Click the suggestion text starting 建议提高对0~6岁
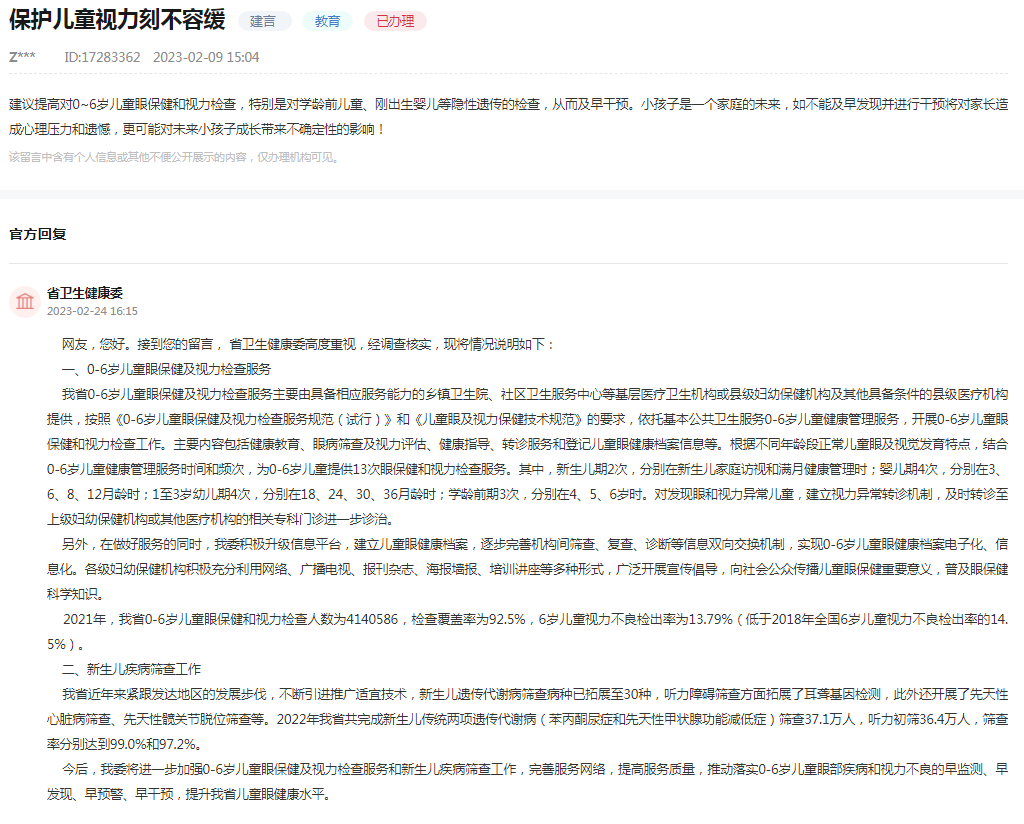1024x824 pixels. 509,117
